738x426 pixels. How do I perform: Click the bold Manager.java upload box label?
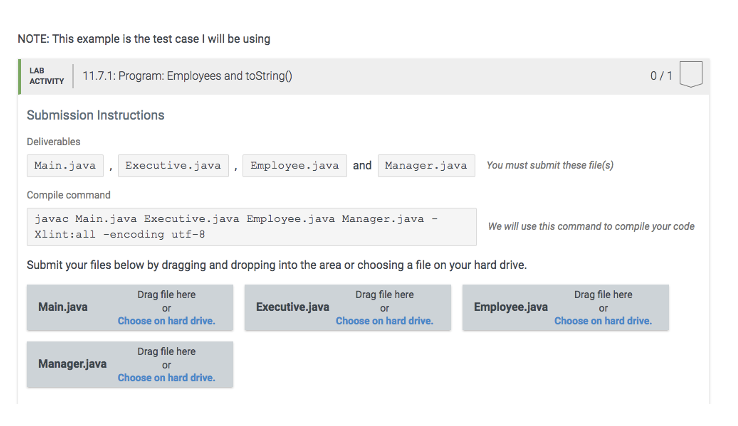point(72,364)
